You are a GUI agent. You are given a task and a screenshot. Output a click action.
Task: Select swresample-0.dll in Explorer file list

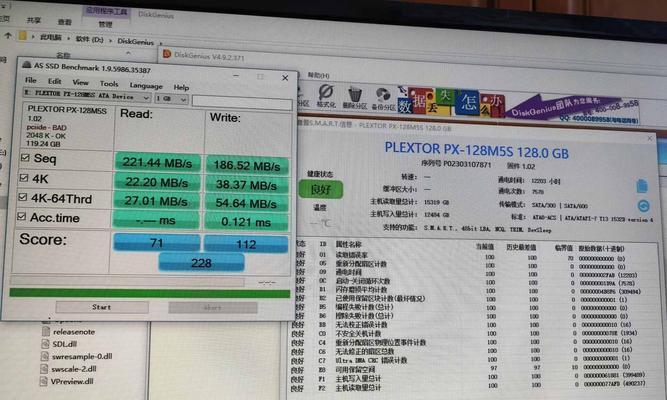click(x=82, y=357)
